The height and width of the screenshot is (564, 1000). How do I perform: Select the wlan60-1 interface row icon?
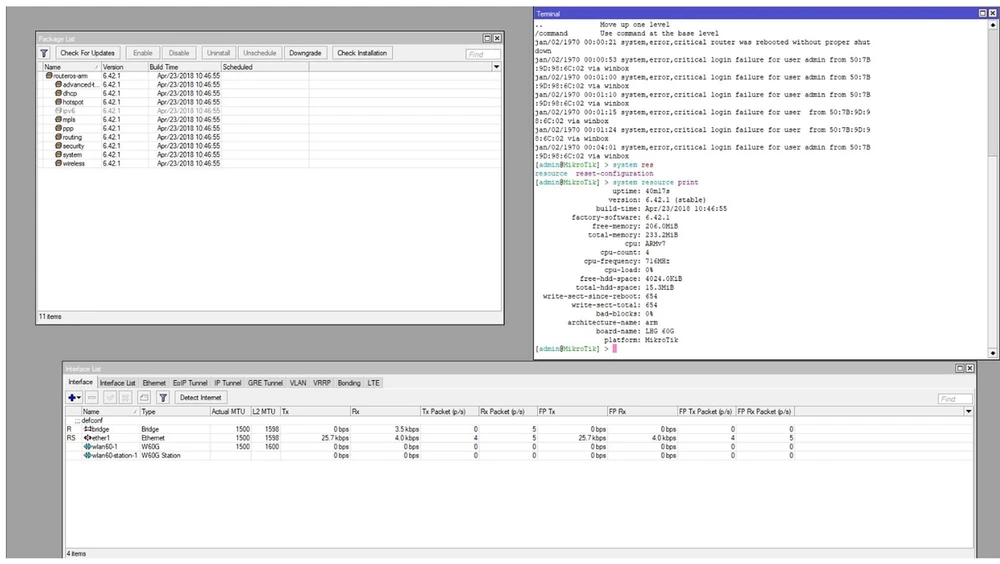(87, 447)
